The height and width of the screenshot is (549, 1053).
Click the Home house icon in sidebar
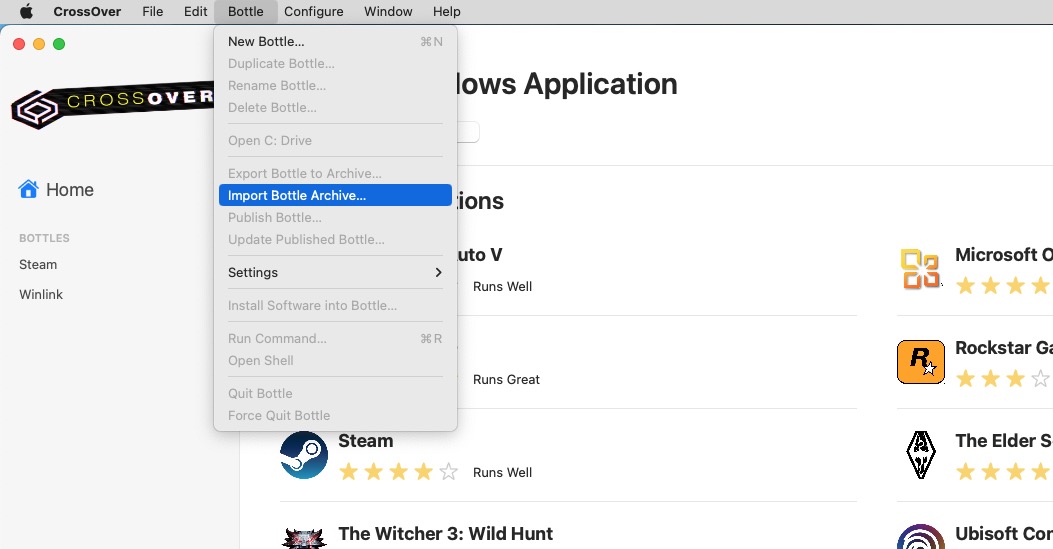click(28, 189)
